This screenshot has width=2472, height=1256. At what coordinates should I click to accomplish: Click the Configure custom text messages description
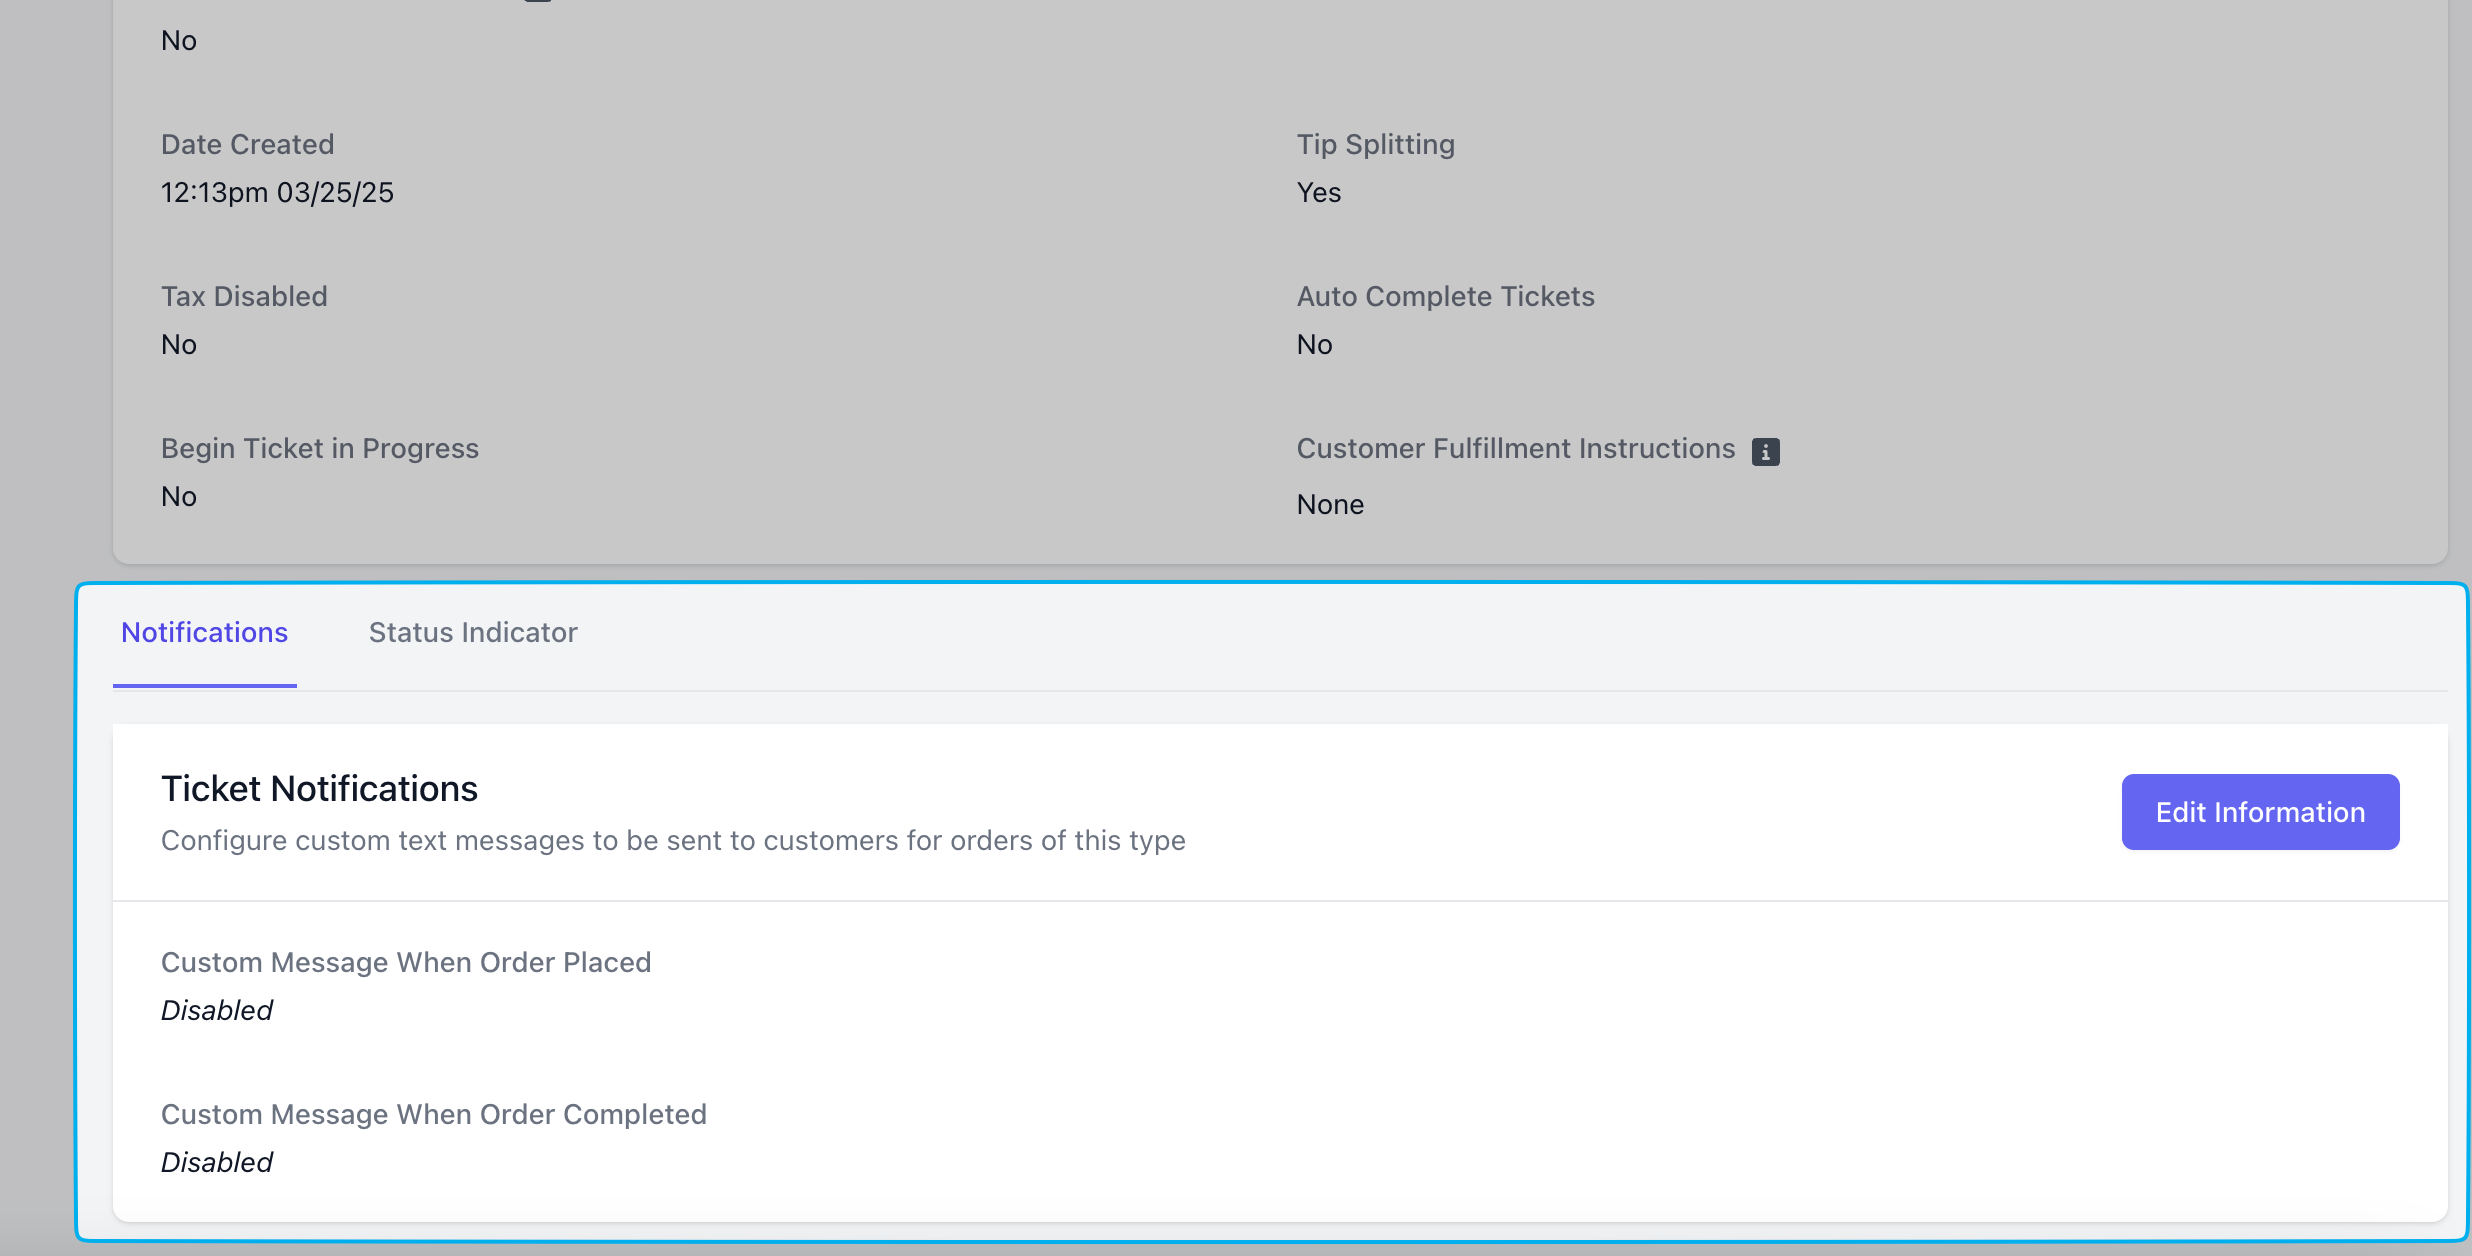673,841
